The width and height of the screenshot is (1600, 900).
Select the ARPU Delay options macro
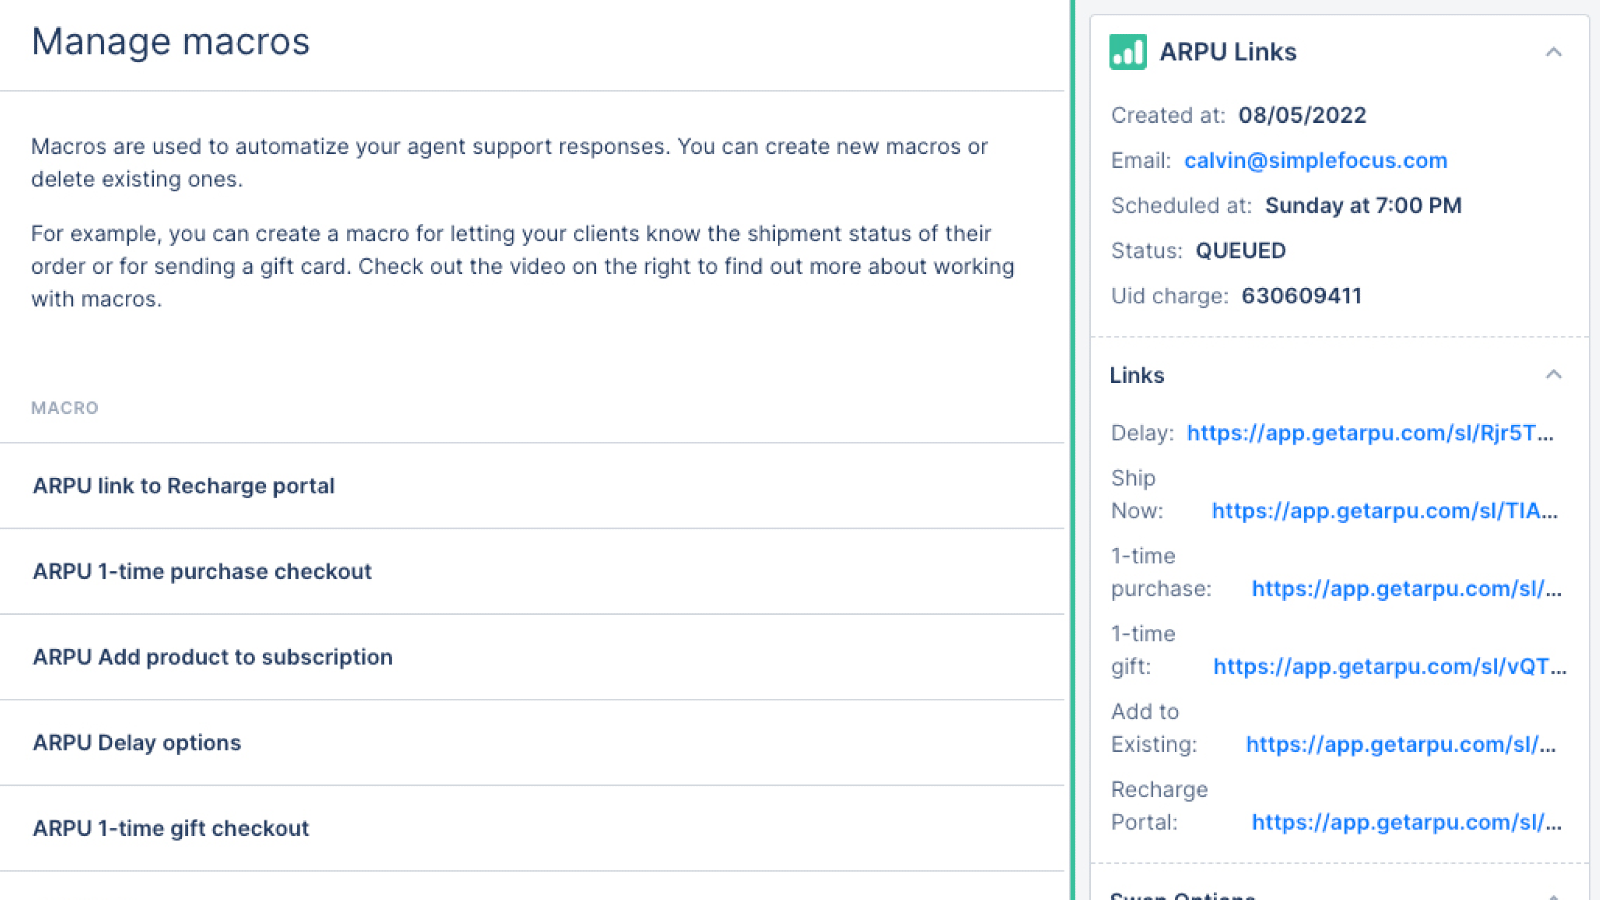(x=137, y=743)
